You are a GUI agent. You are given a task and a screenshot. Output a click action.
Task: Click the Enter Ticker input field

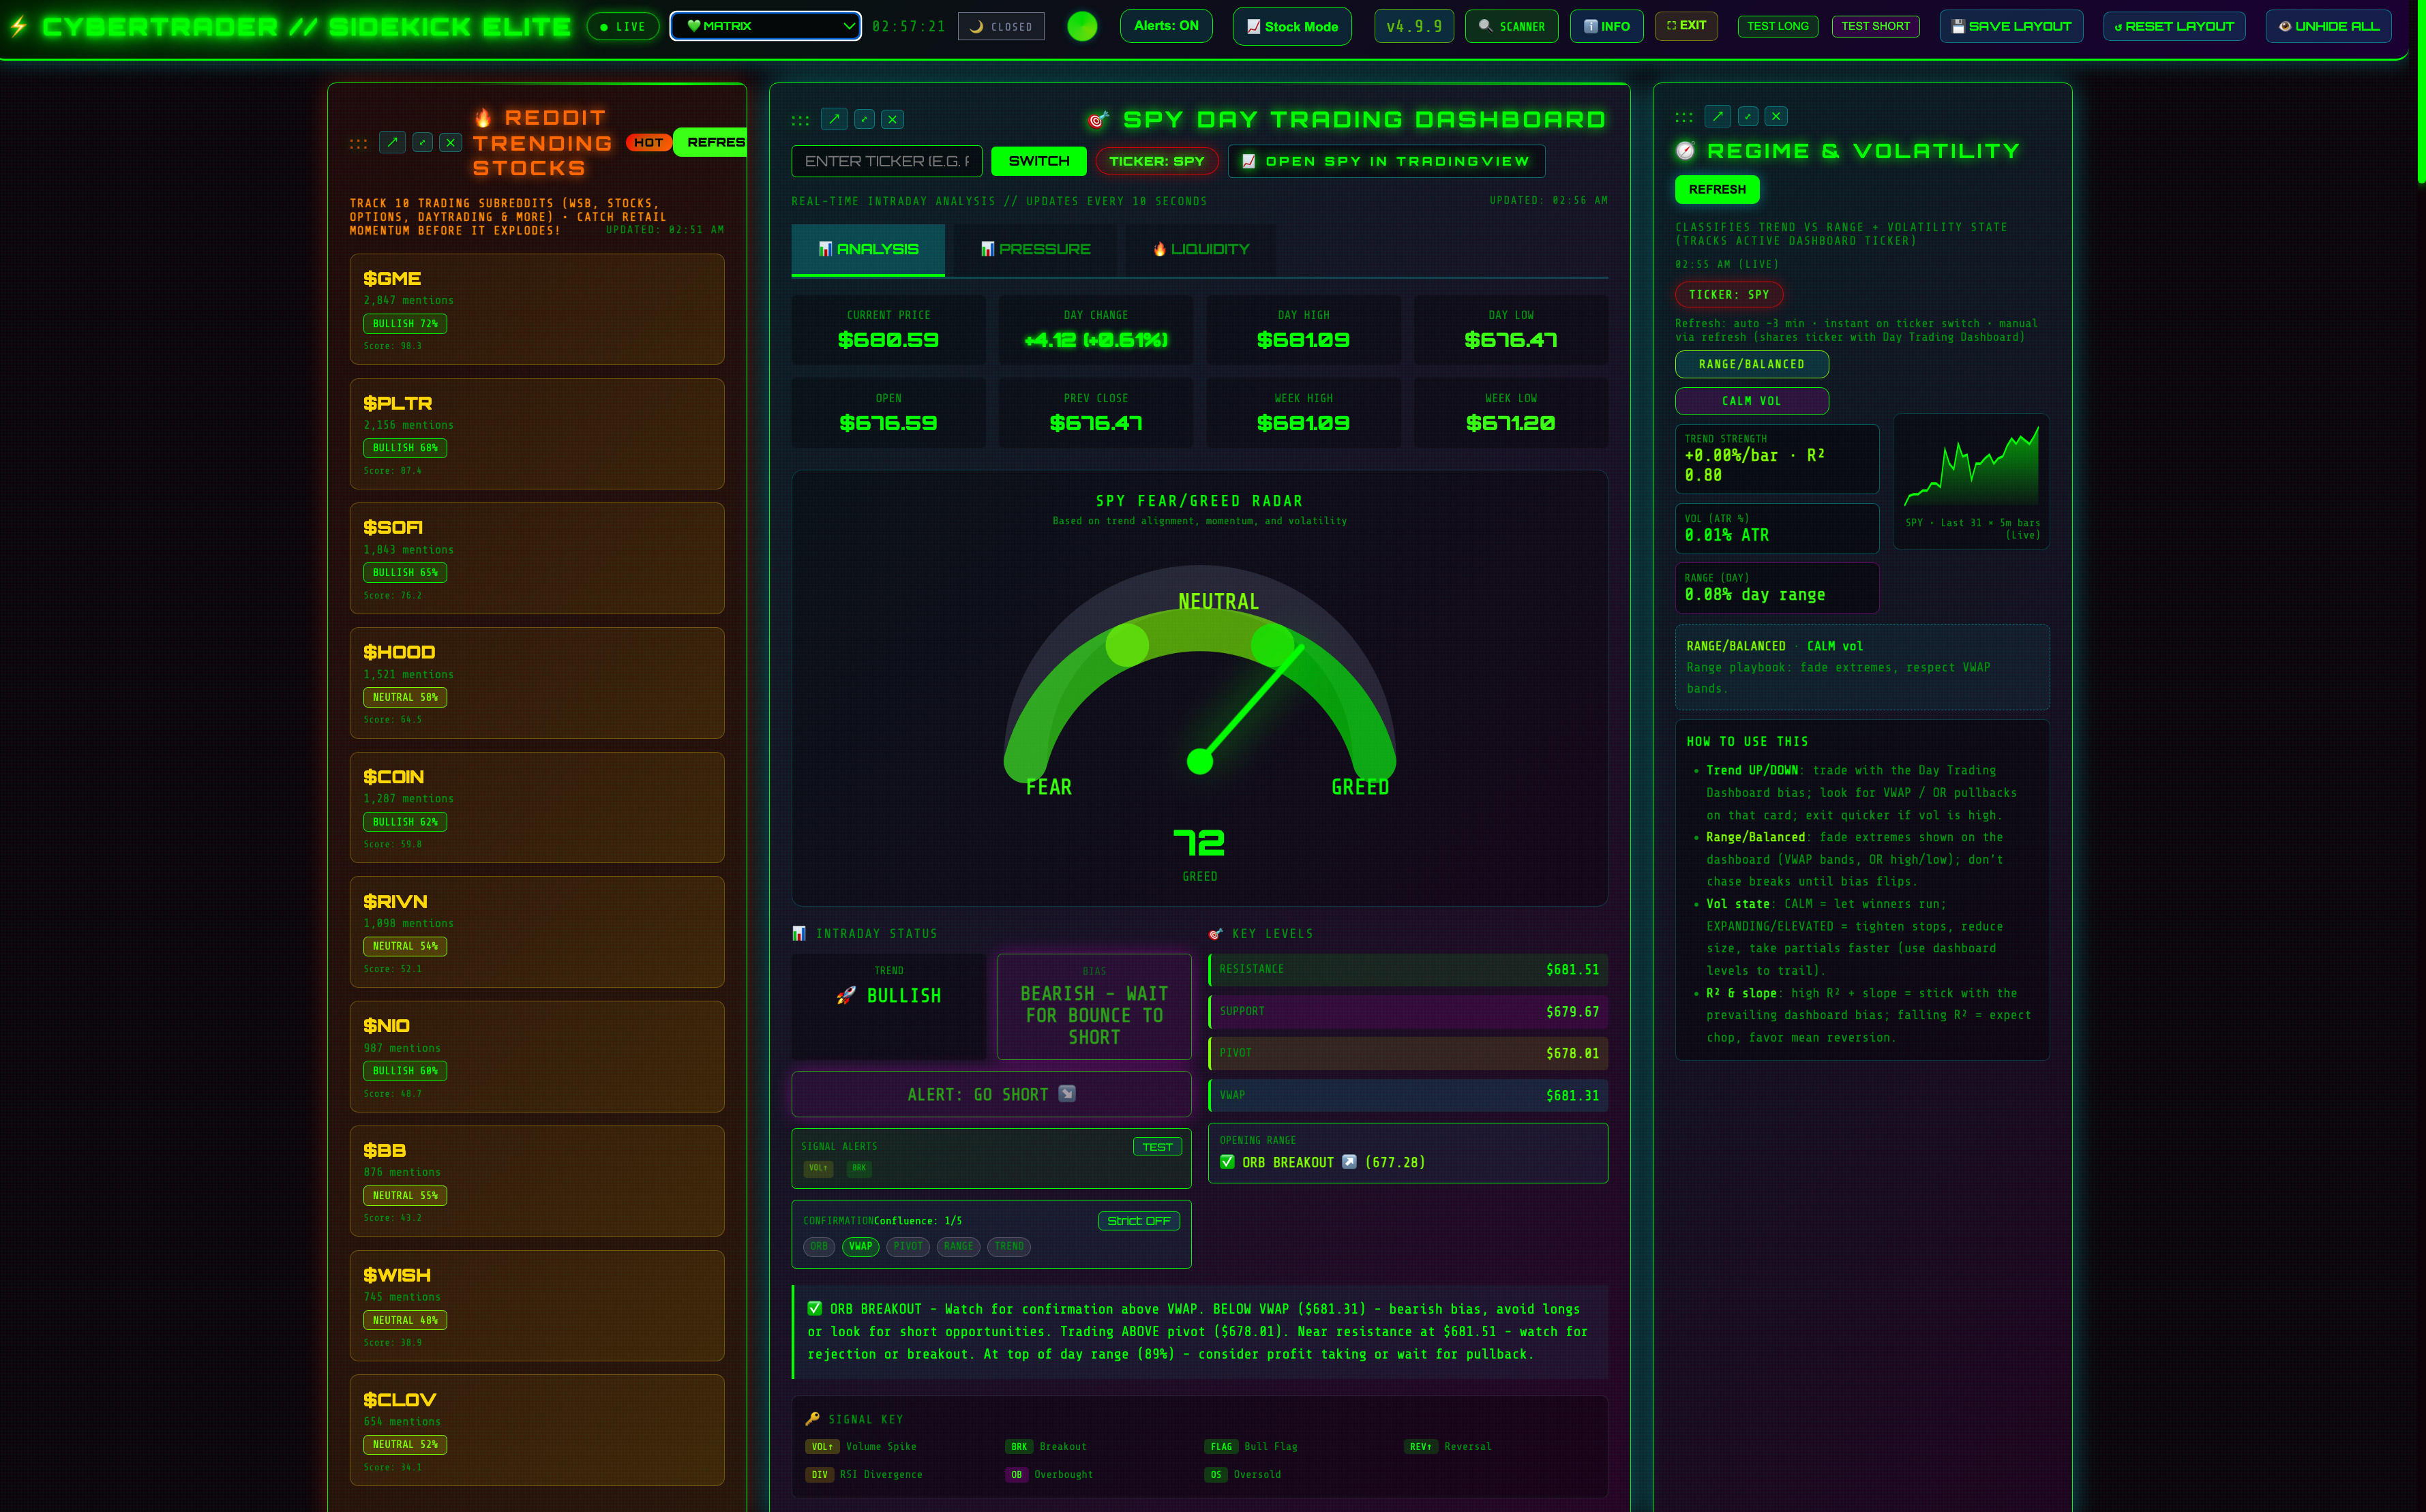pos(885,161)
